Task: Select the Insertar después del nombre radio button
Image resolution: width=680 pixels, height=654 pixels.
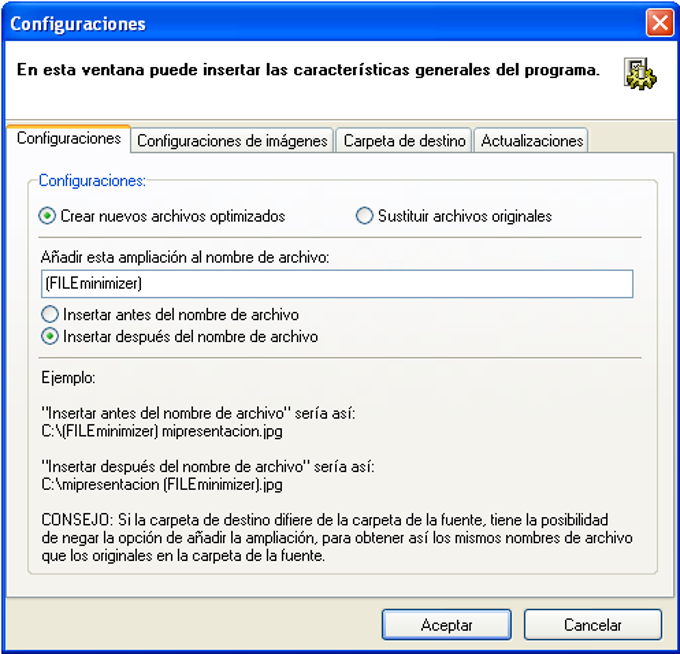Action: (x=50, y=337)
